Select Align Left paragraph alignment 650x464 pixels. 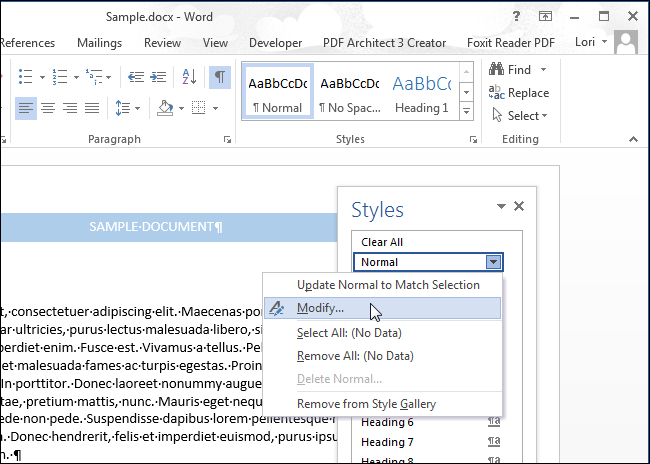25,107
